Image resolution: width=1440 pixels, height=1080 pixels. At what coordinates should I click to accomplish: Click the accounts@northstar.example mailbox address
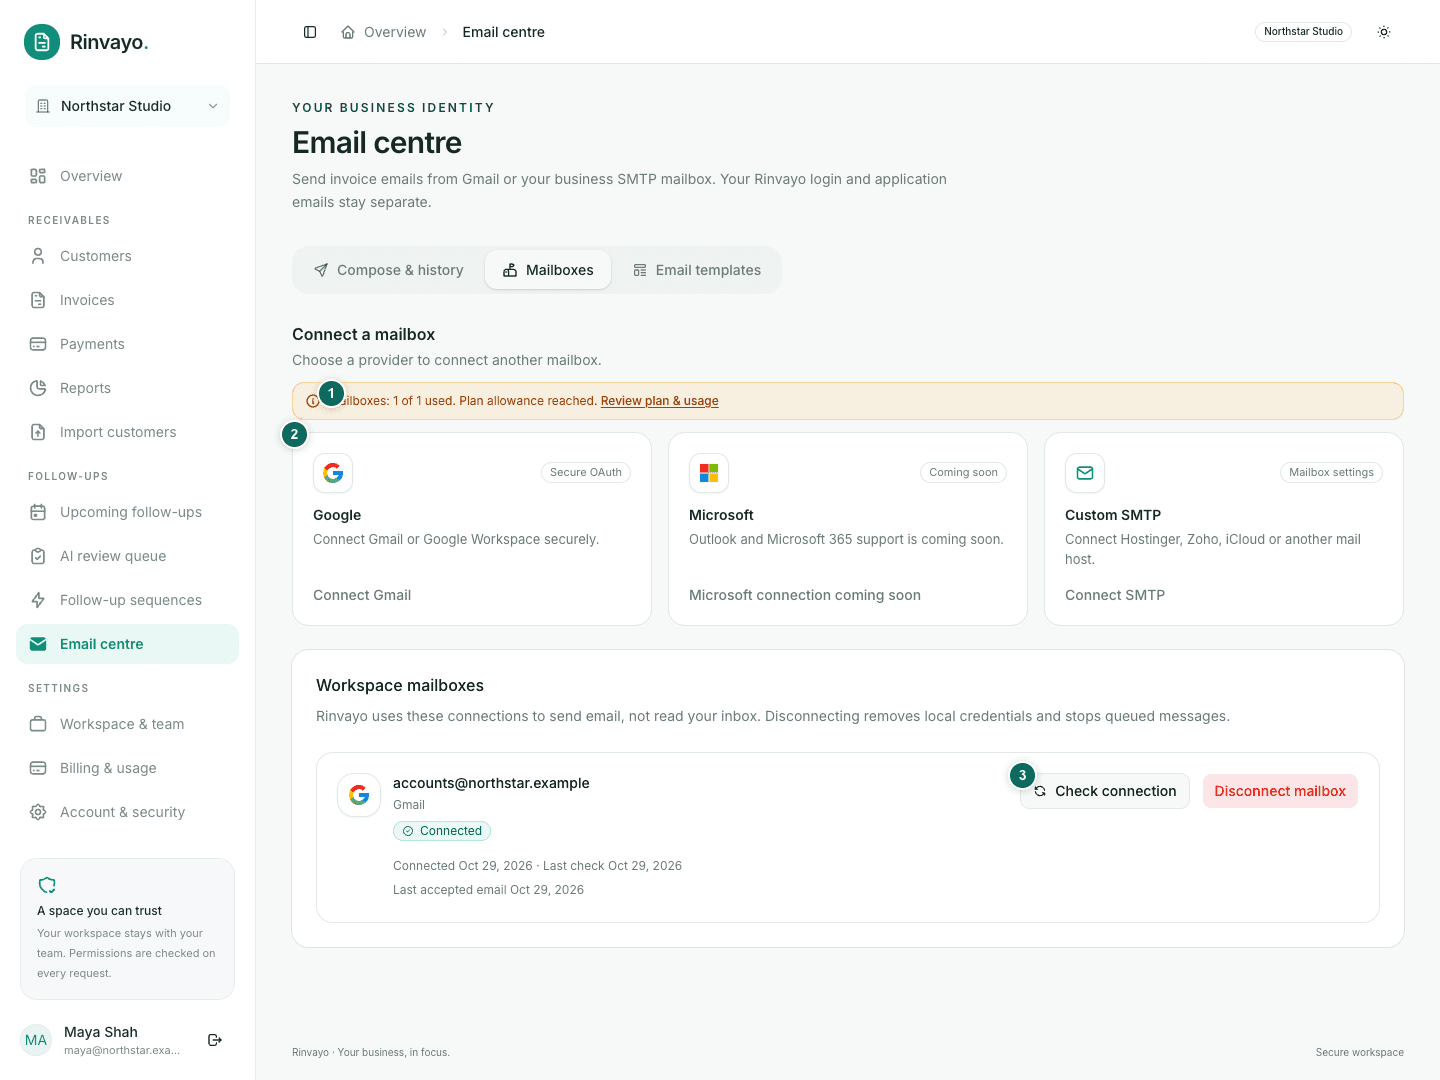[x=491, y=783]
